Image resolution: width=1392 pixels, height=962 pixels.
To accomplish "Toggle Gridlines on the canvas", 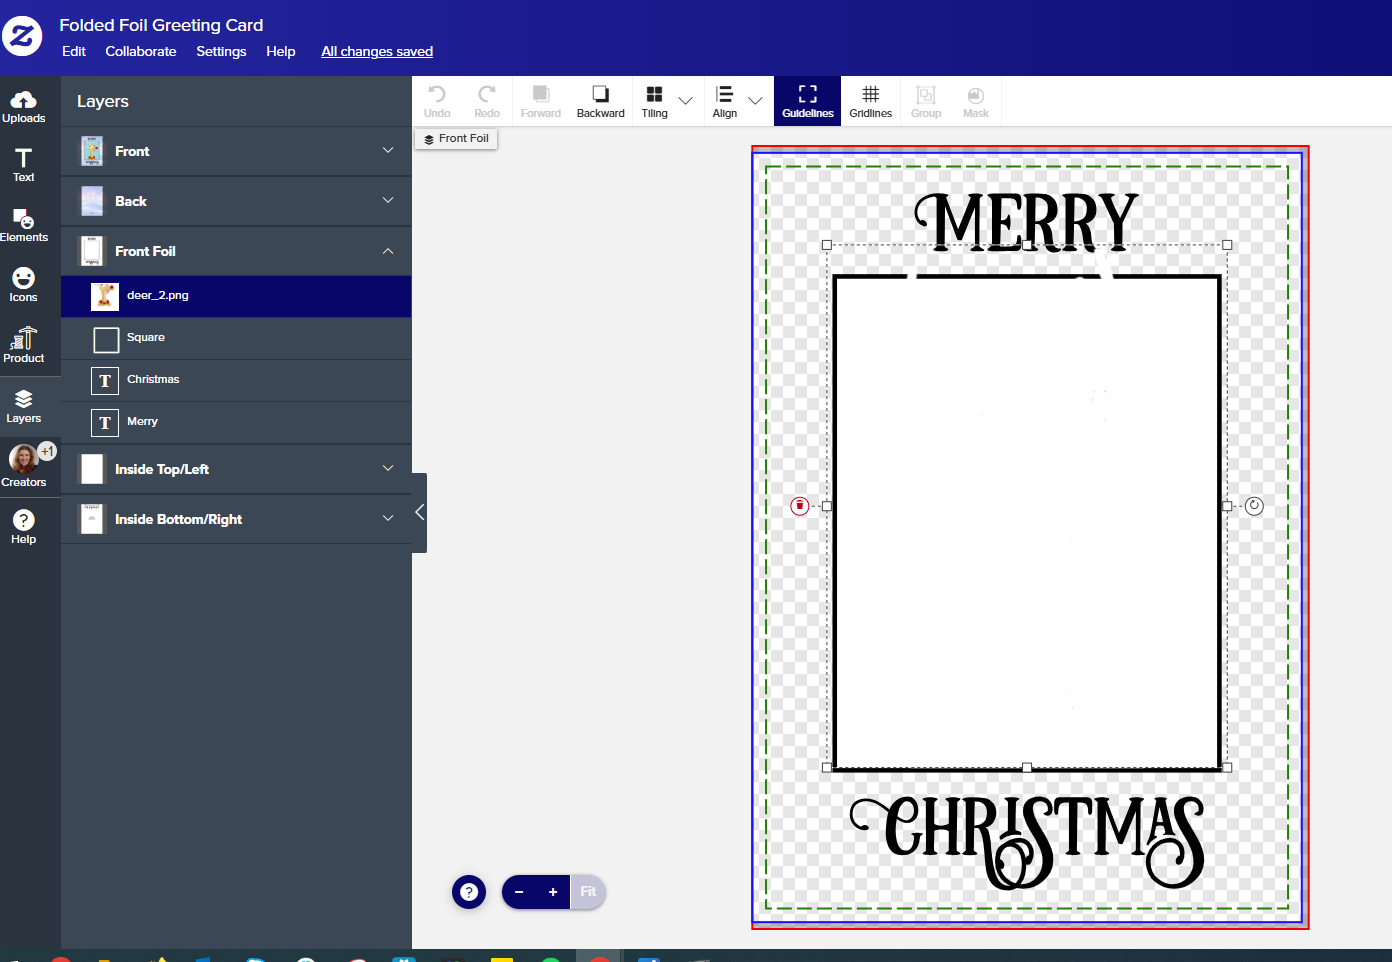I will click(870, 101).
